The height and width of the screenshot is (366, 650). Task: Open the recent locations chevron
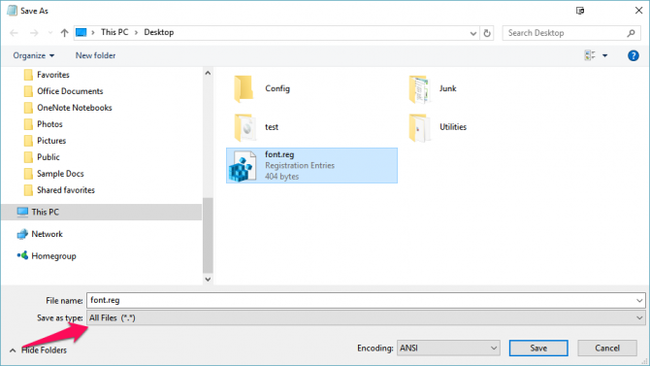pos(50,33)
